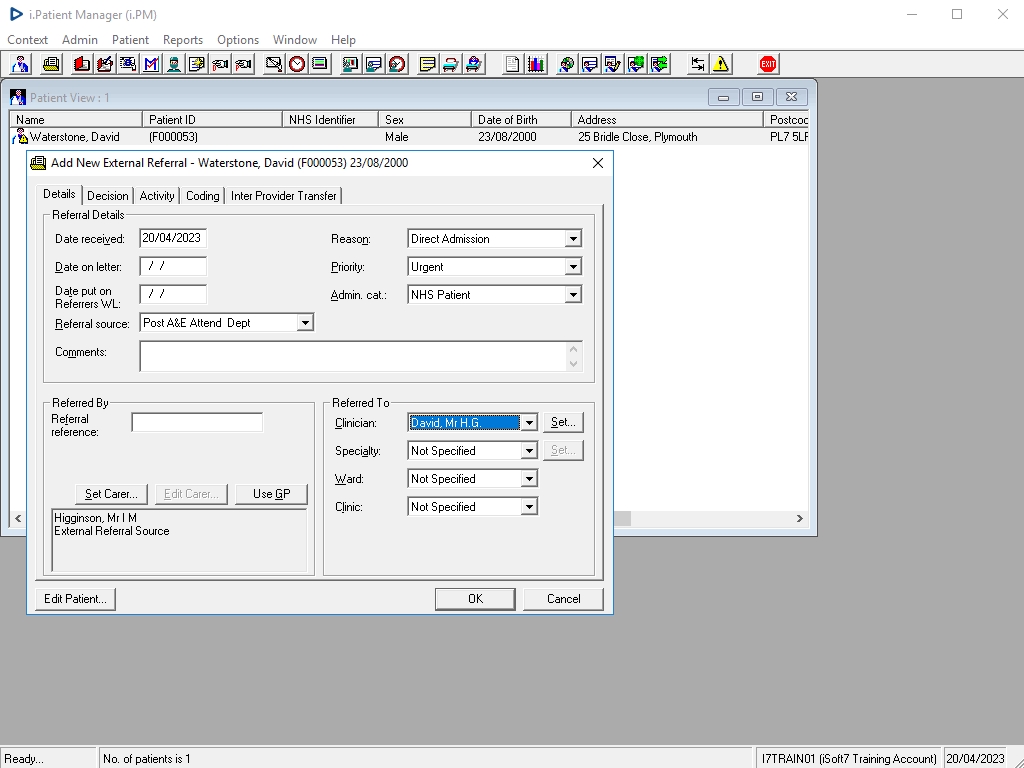Click the person with CD disc icon
The image size is (1024, 768).
[x=566, y=64]
